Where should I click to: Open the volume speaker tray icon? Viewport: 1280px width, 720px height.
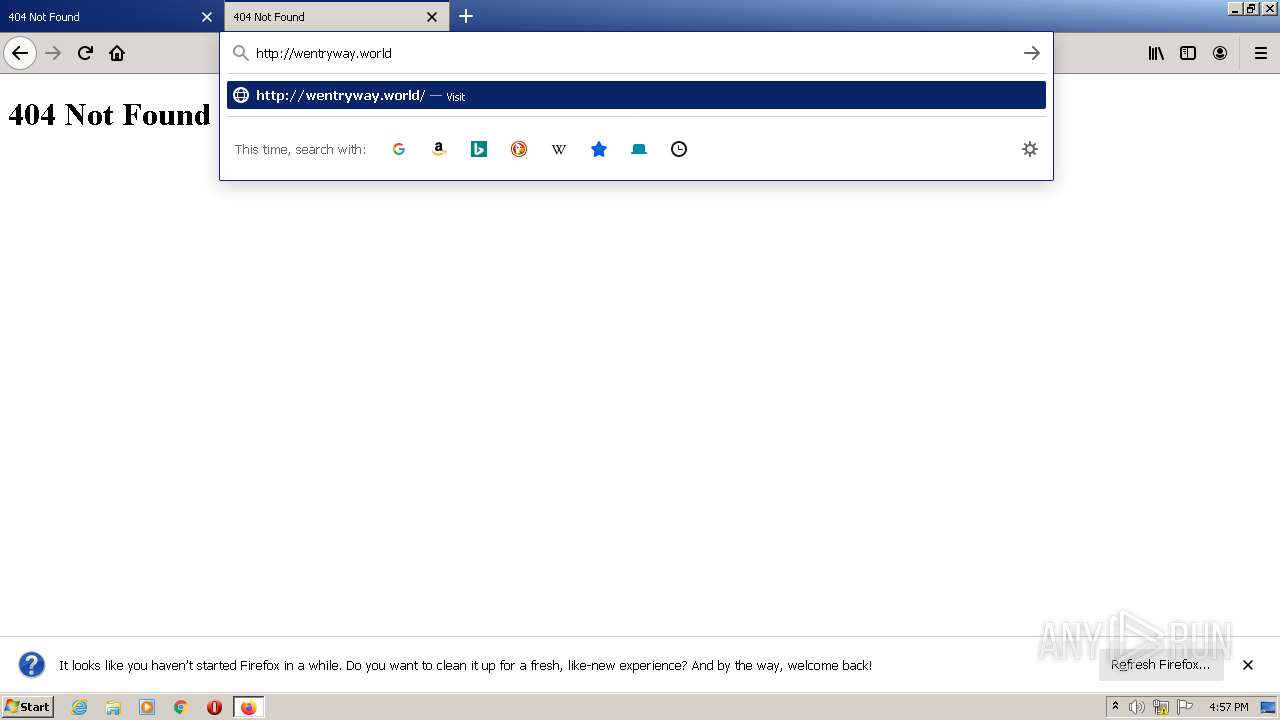click(x=1137, y=707)
